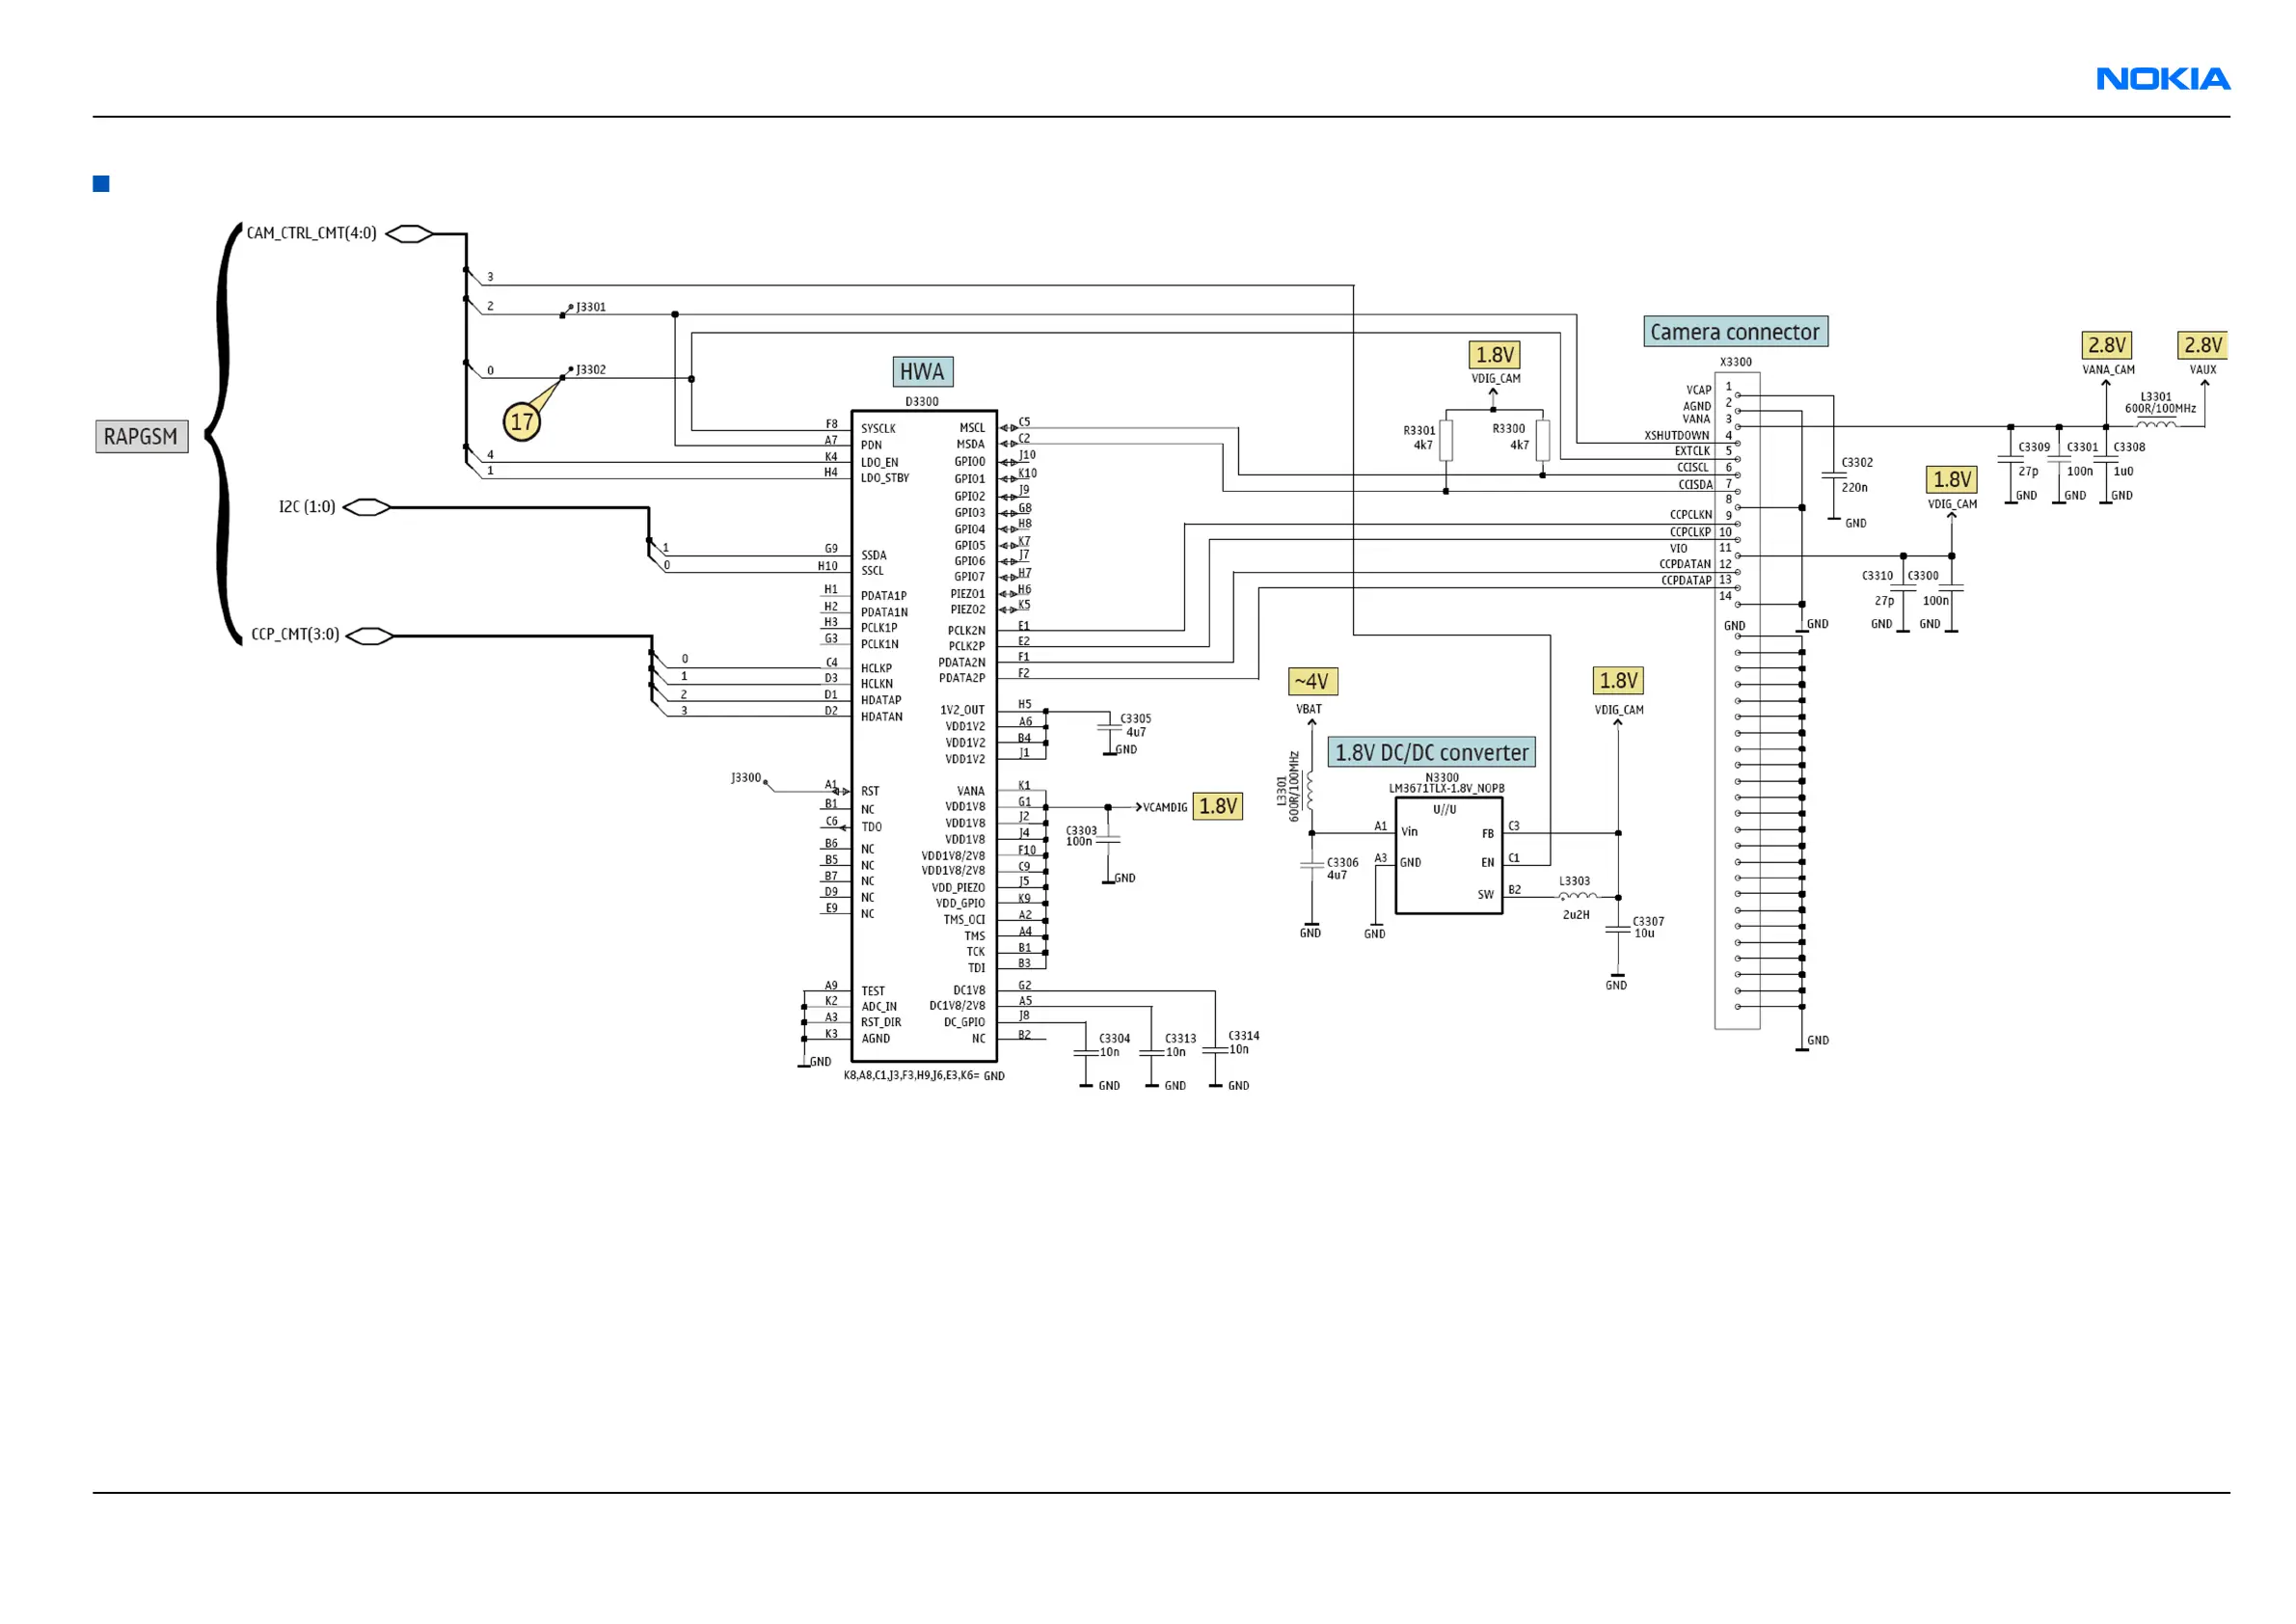Click capacitor label C3302
Viewport: 2296px width, 1624px height.
pos(1857,462)
